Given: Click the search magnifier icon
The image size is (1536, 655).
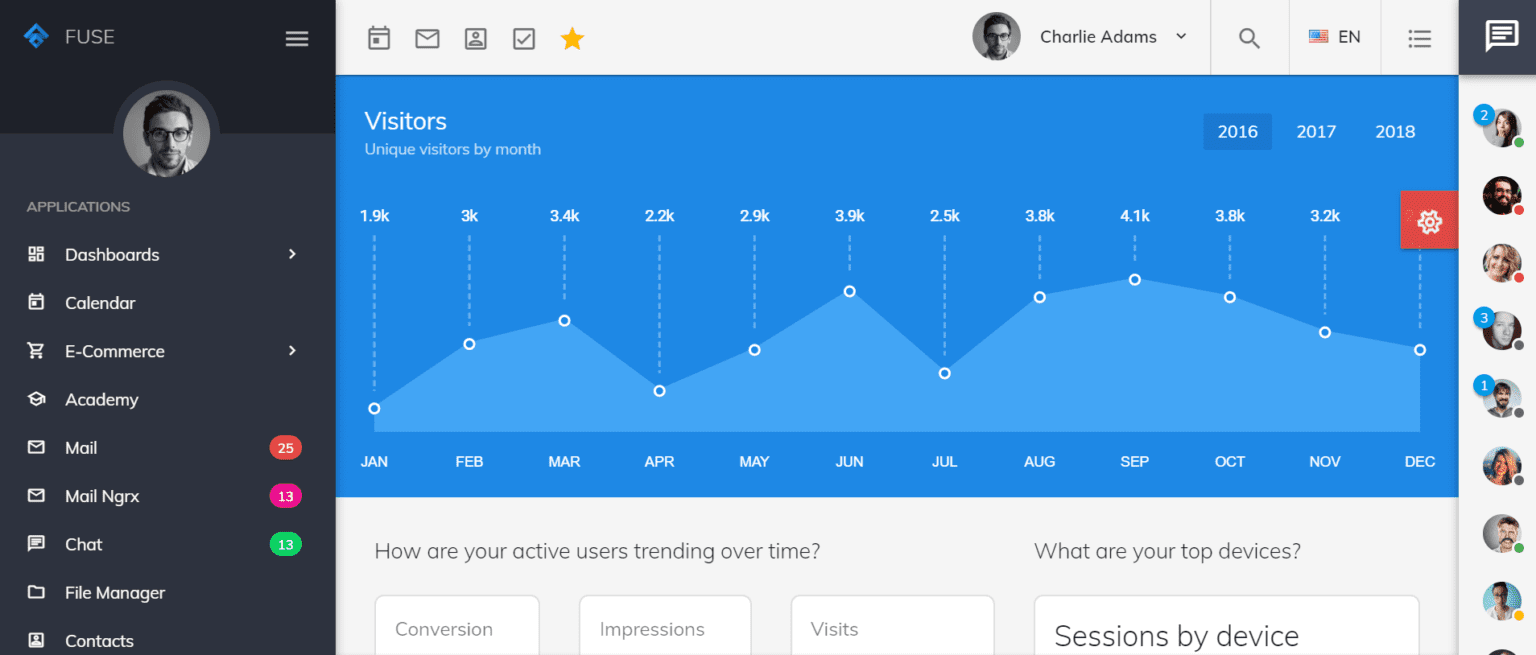Looking at the screenshot, I should 1249,37.
